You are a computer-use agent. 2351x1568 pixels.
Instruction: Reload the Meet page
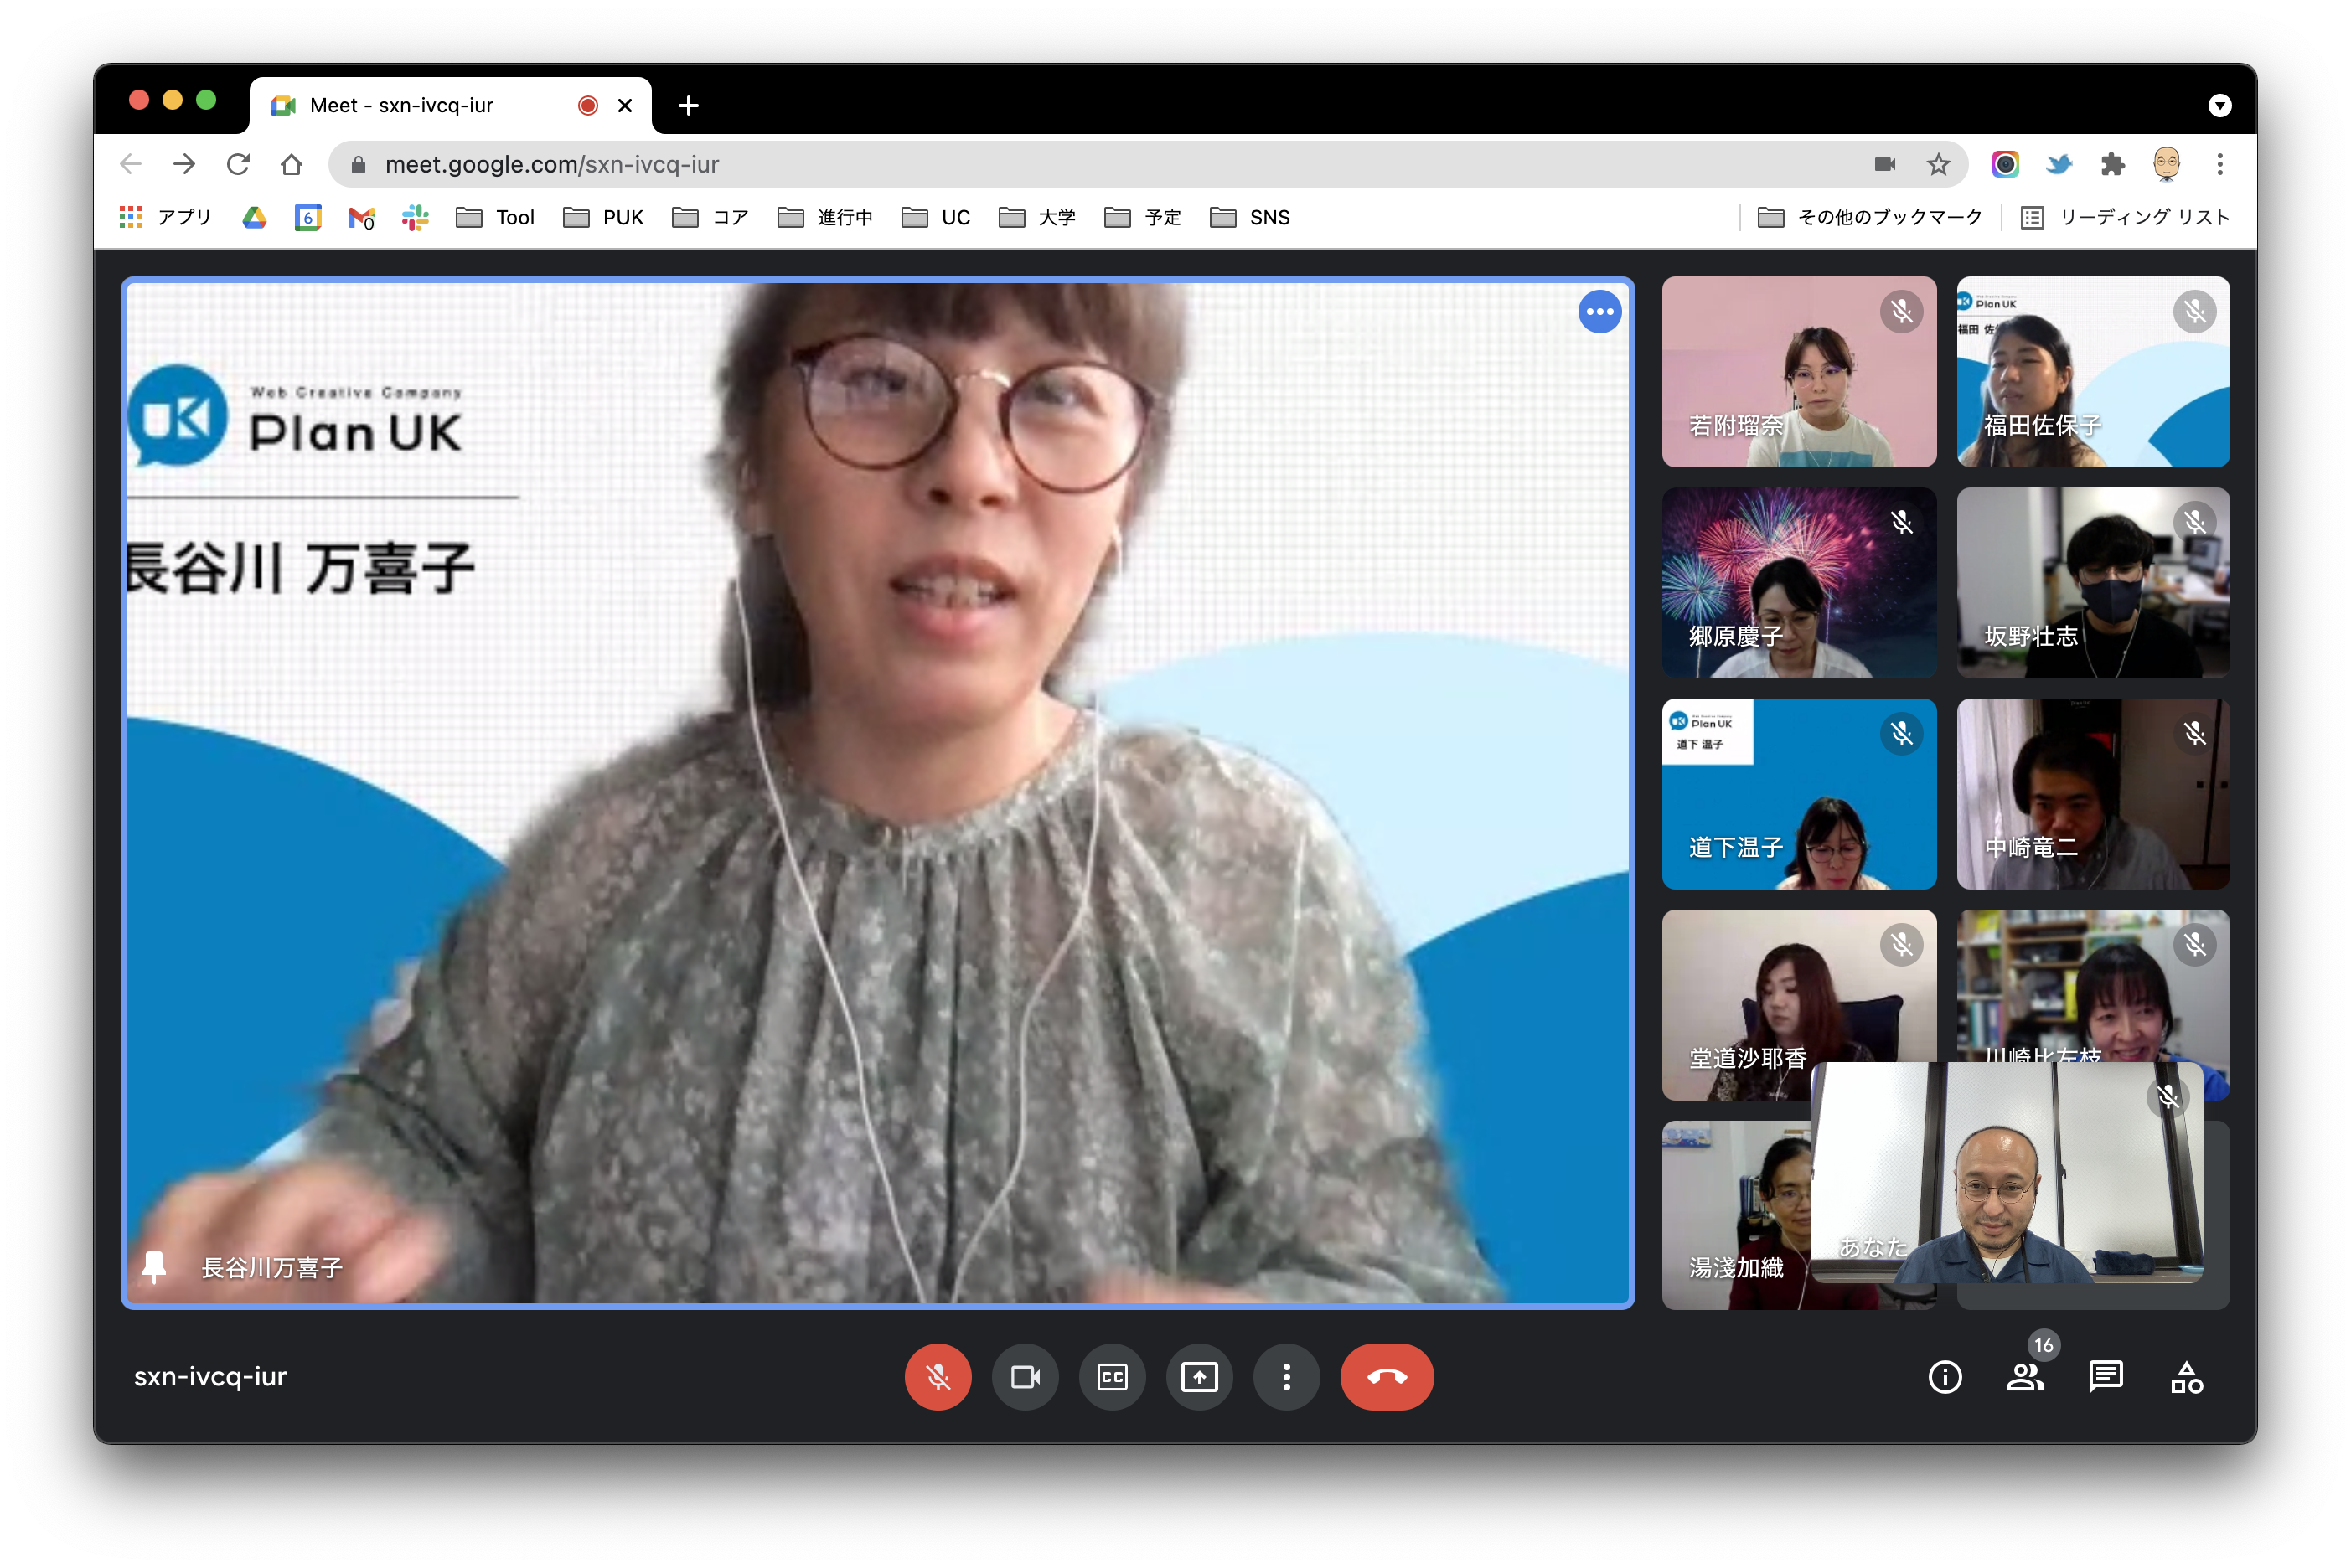coord(238,164)
